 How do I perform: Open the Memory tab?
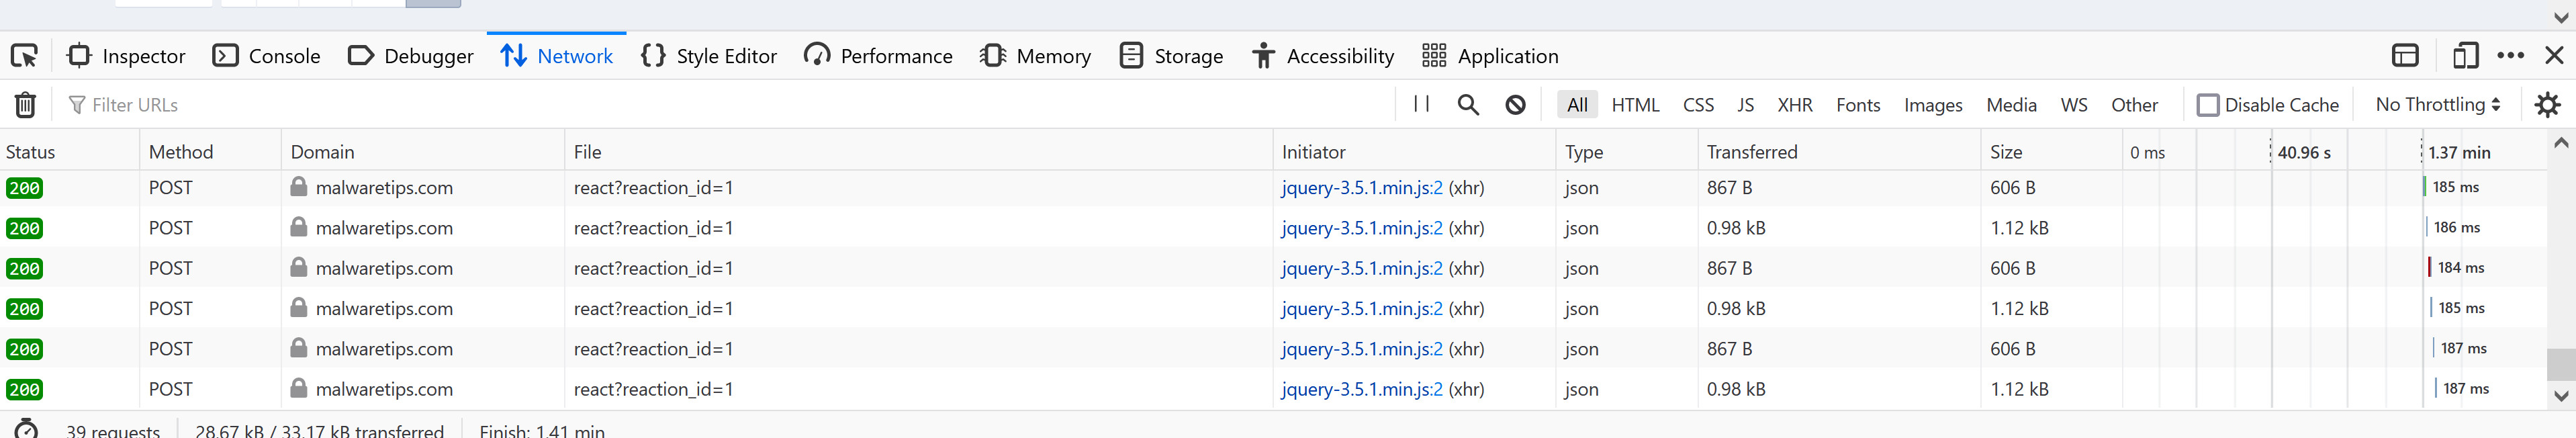1035,56
